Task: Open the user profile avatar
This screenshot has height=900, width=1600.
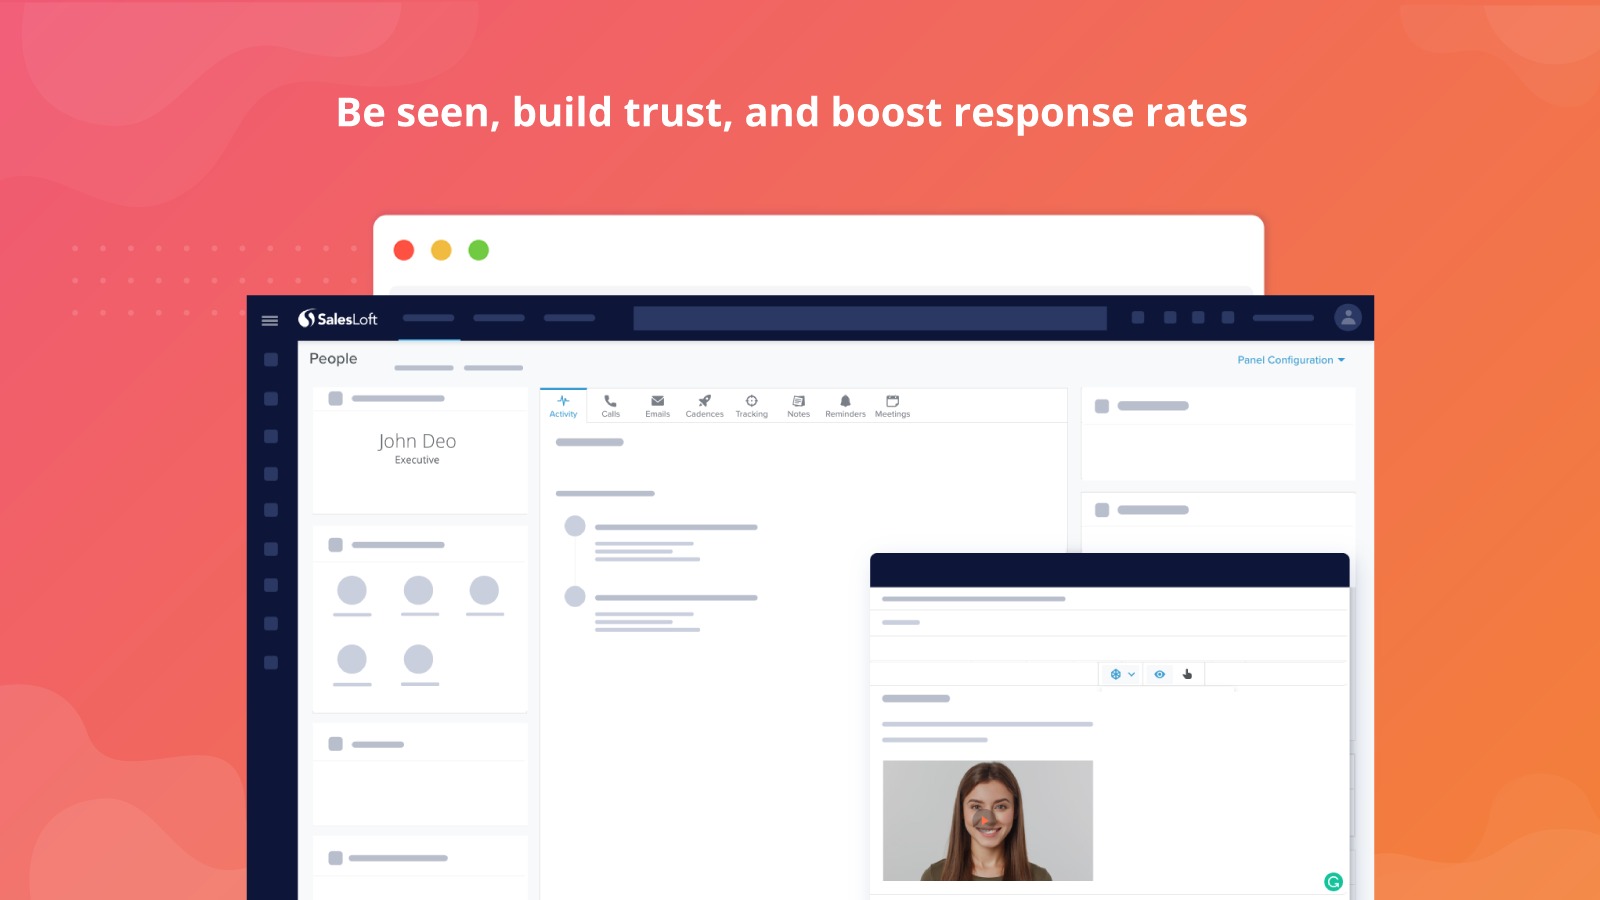Action: pyautogui.click(x=1348, y=317)
